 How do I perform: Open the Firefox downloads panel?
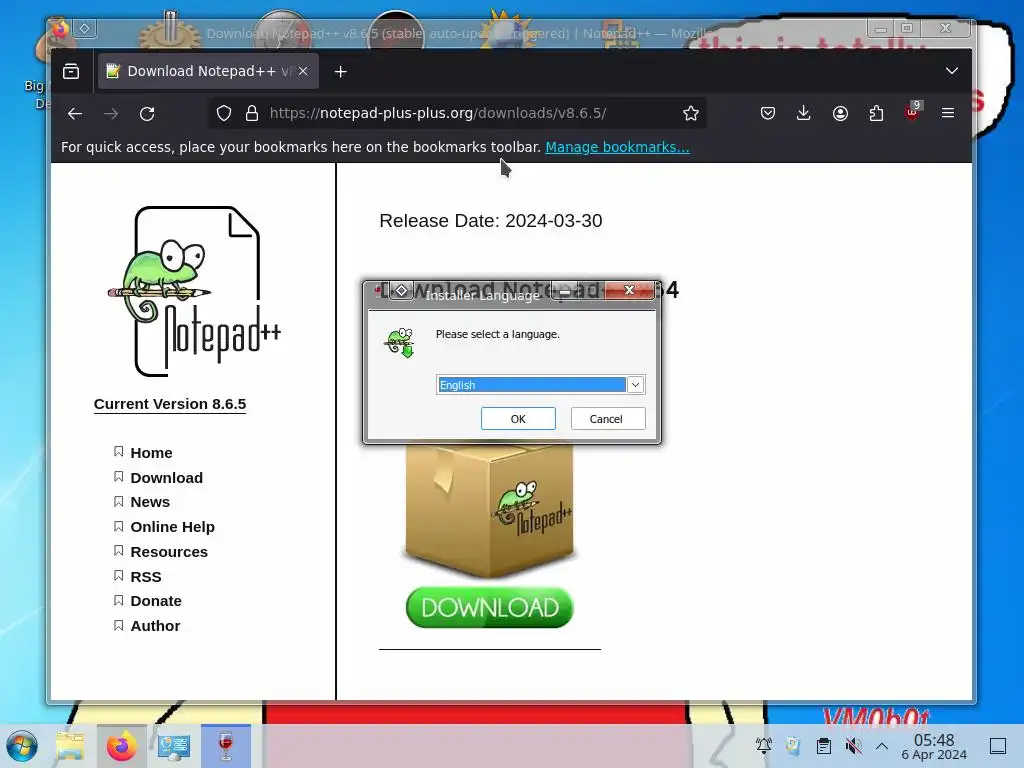click(804, 114)
